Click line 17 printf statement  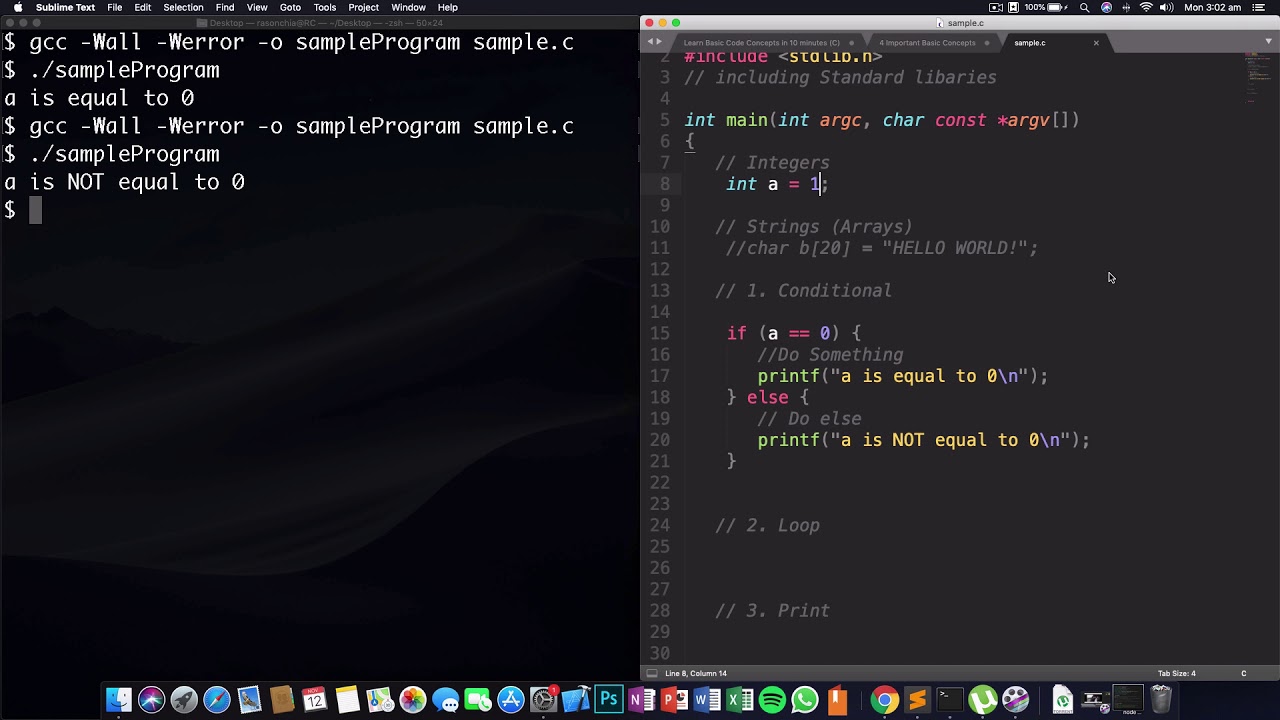click(x=902, y=376)
